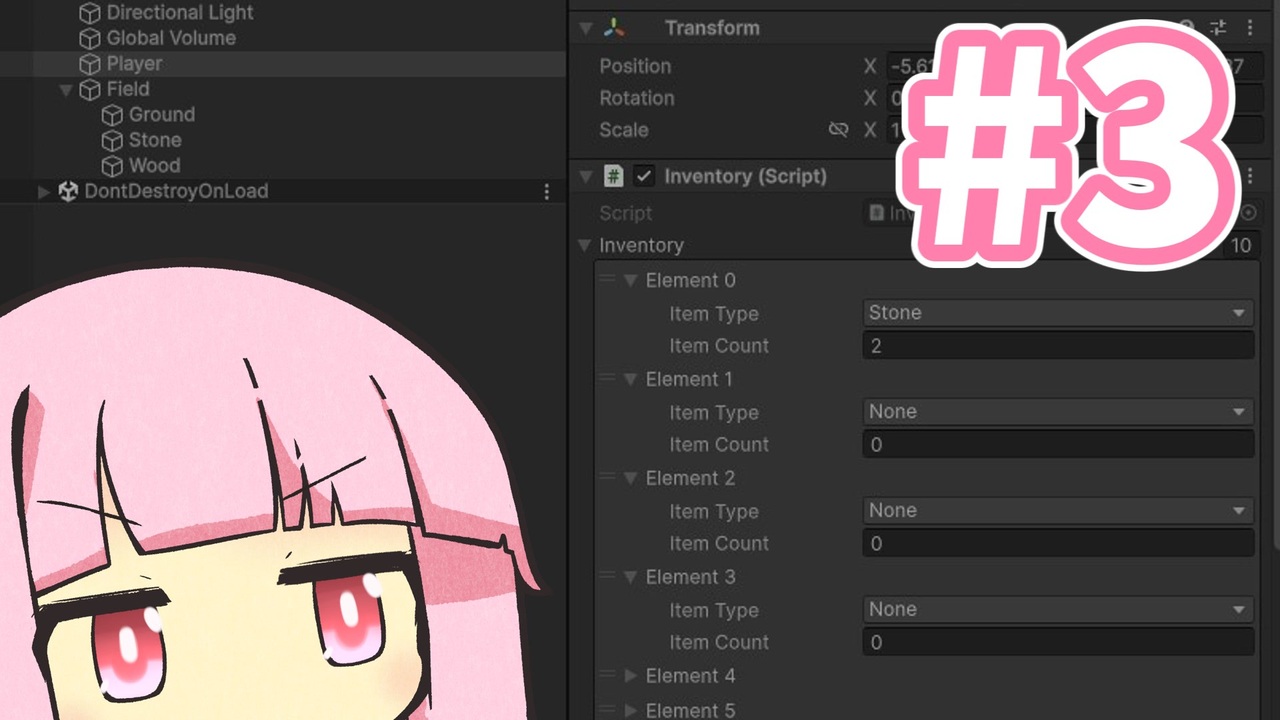The image size is (1280, 720).
Task: Open Element 1 Item Type dropdown
Action: [x=1058, y=412]
